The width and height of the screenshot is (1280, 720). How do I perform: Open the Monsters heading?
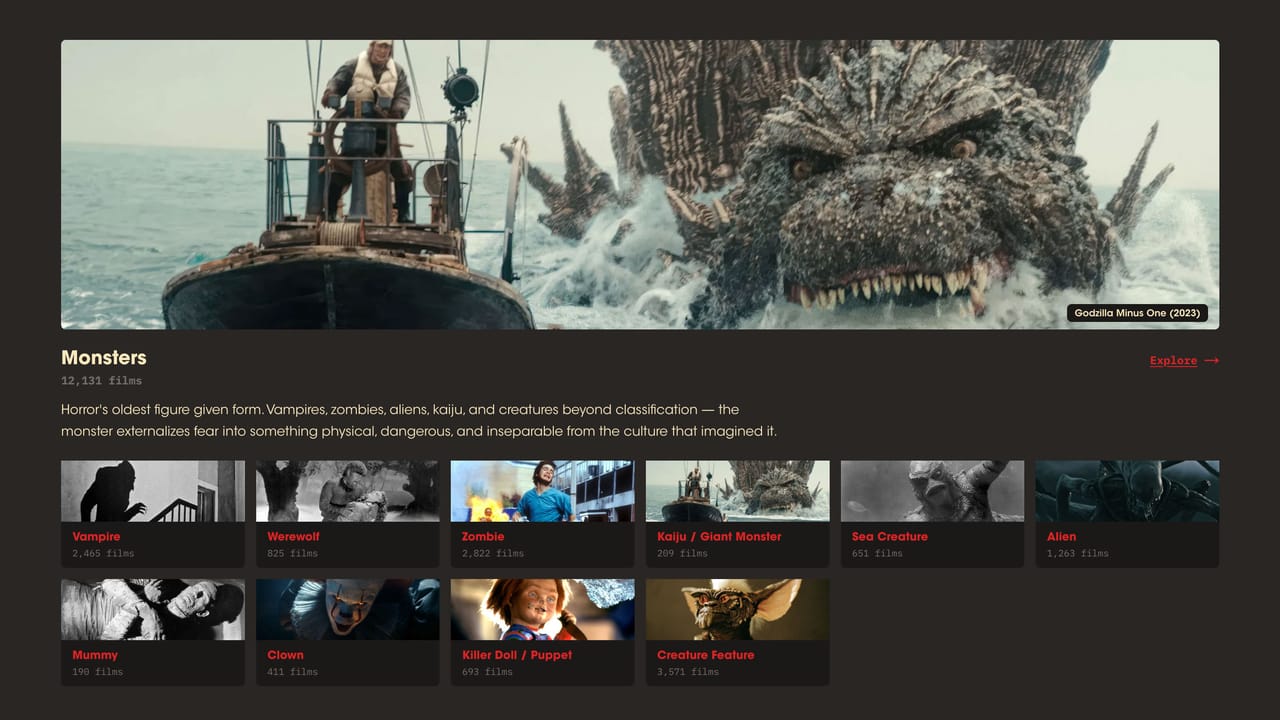[104, 357]
